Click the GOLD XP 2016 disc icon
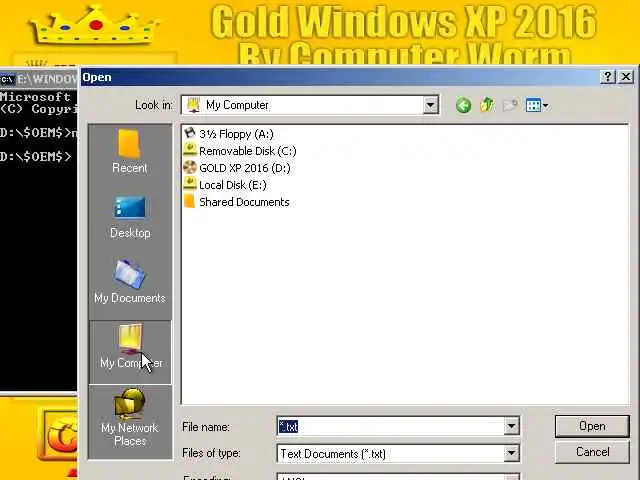Viewport: 640px width, 480px height. click(x=190, y=167)
